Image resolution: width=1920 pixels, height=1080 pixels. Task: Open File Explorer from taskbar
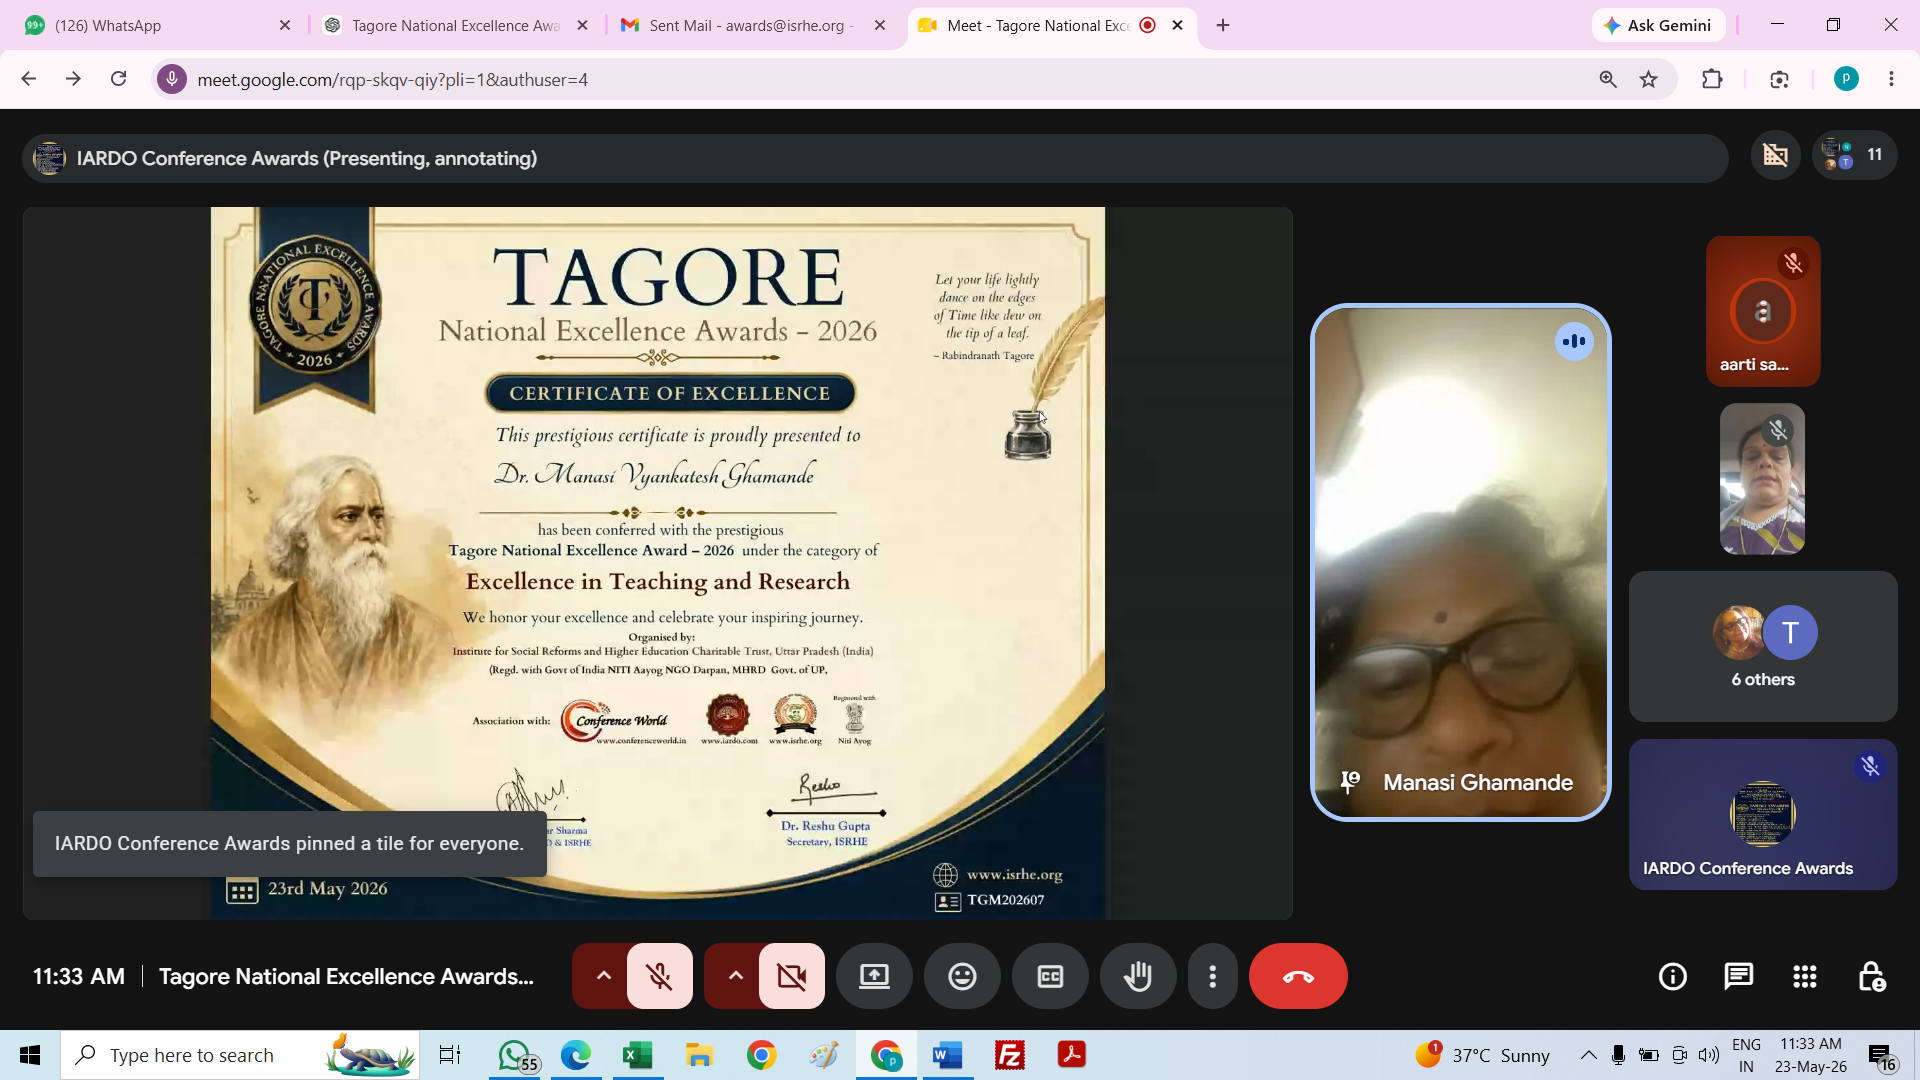699,1055
